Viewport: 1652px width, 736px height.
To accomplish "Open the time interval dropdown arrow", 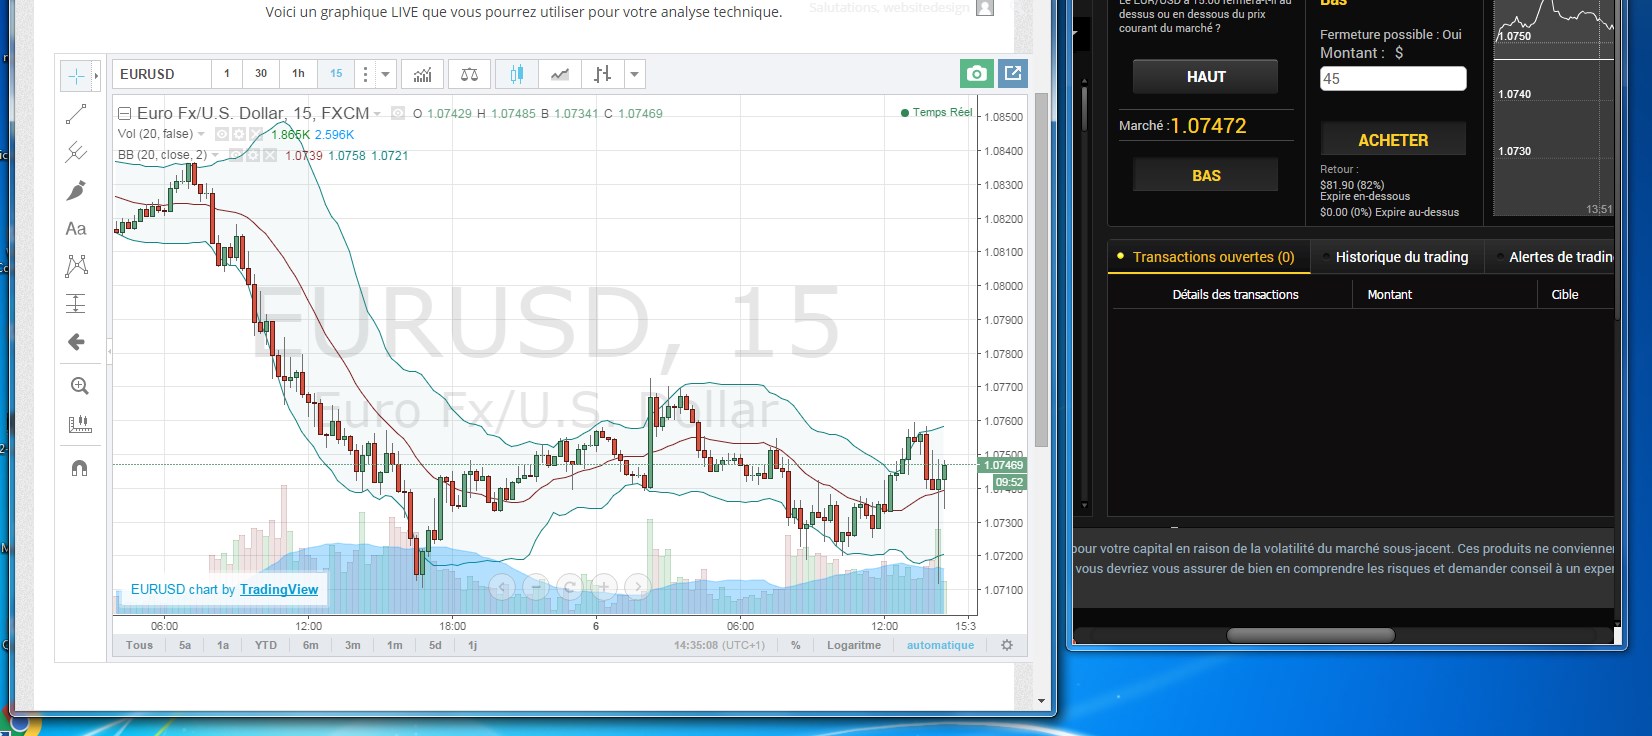I will (385, 74).
